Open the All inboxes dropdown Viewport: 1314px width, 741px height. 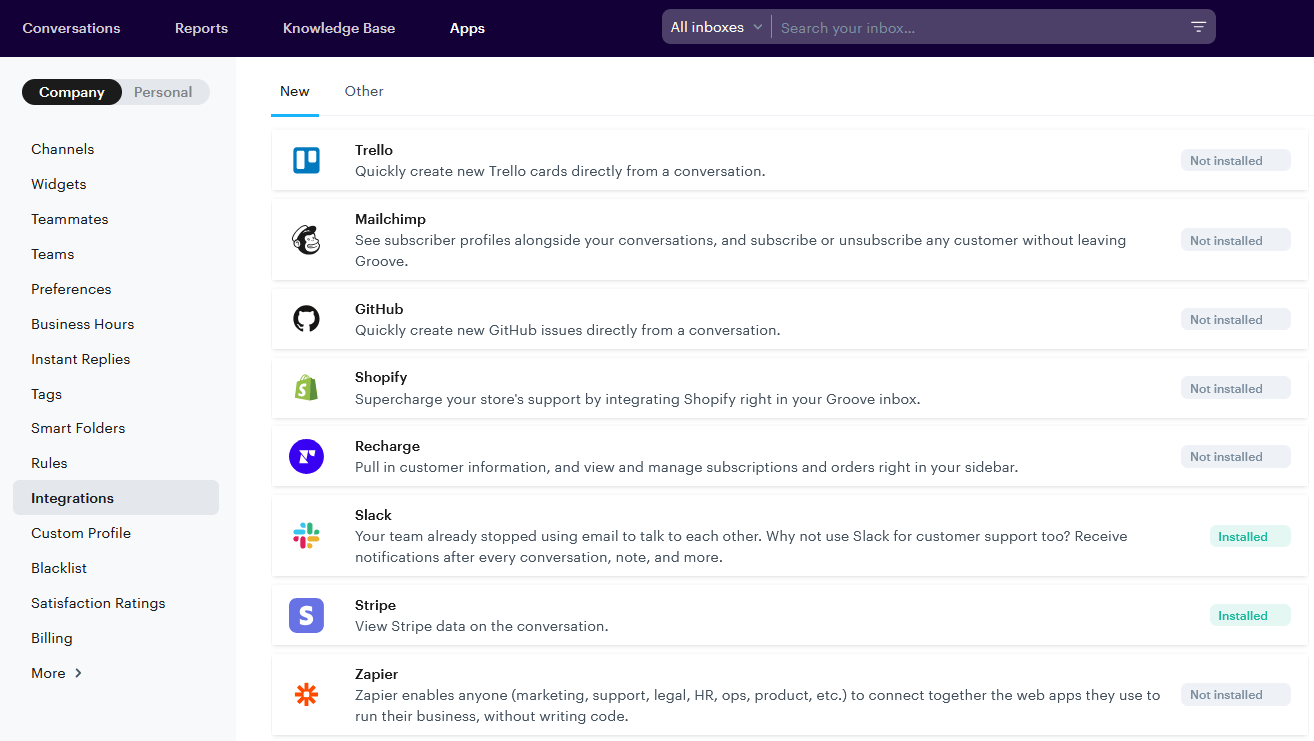click(715, 27)
